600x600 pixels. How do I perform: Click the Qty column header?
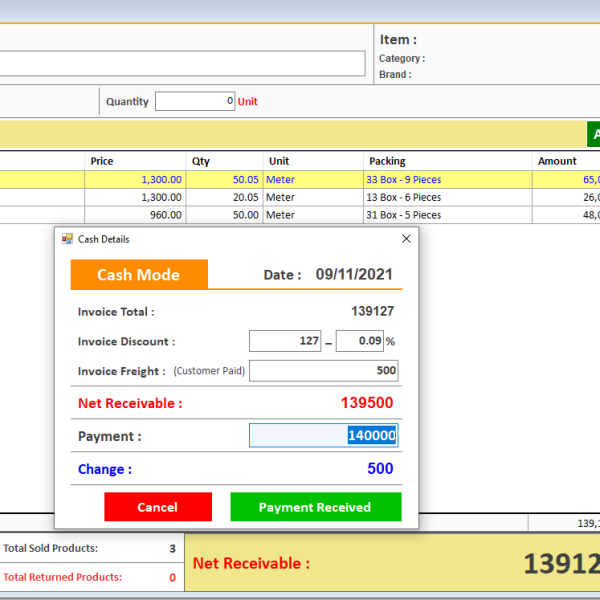click(x=201, y=161)
